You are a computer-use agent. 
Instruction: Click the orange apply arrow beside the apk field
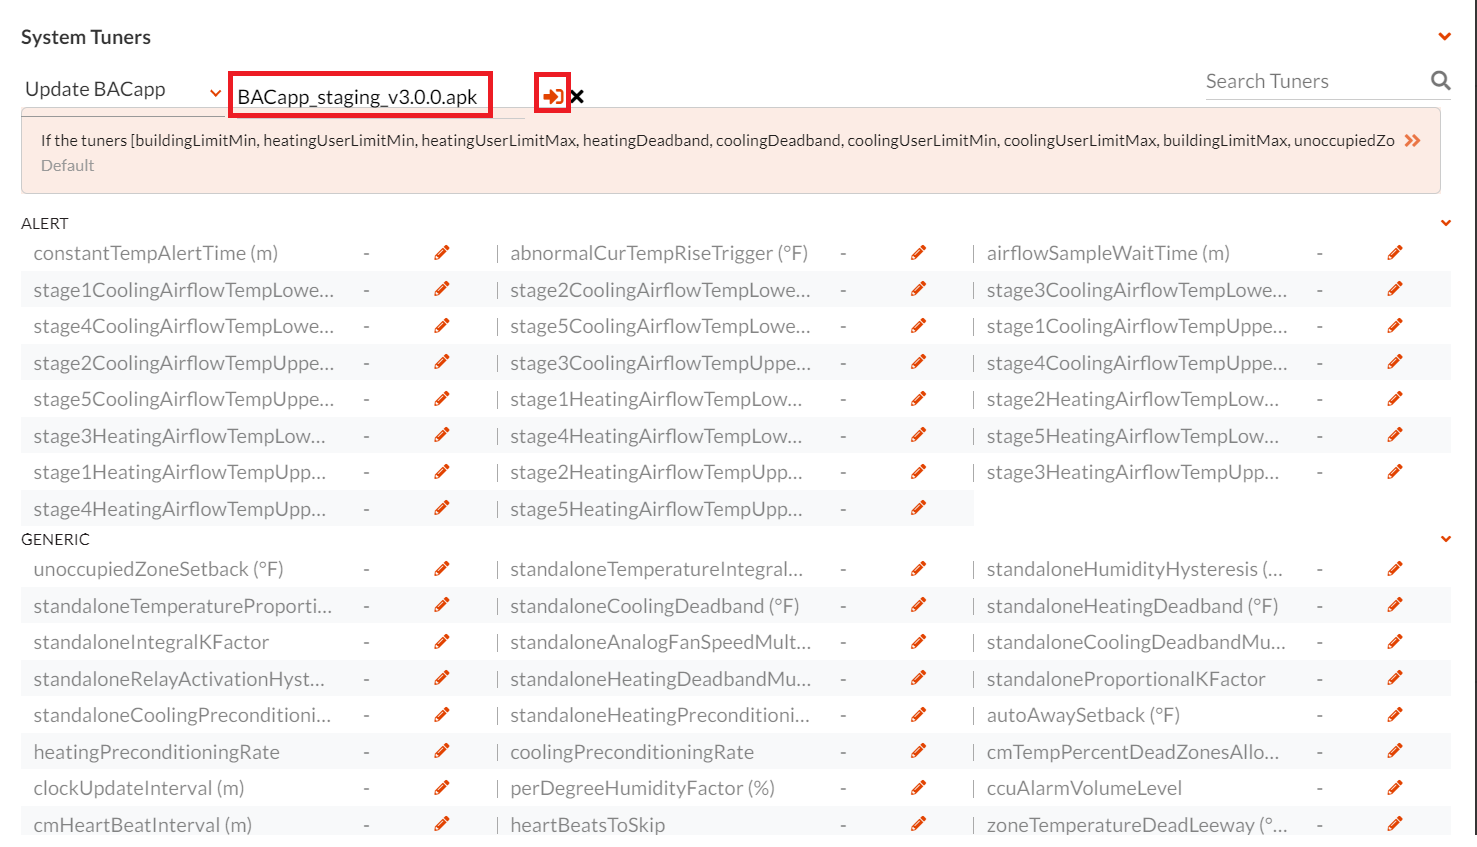coord(552,96)
